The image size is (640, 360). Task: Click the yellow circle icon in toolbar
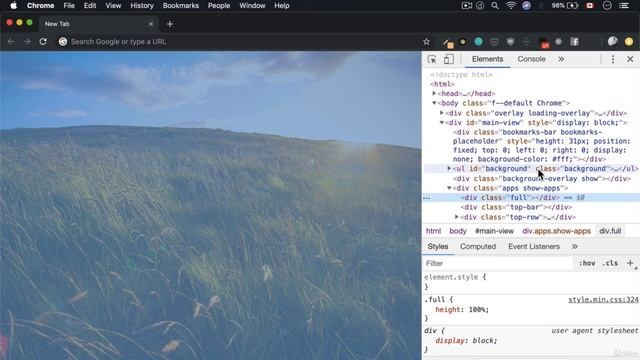[629, 42]
